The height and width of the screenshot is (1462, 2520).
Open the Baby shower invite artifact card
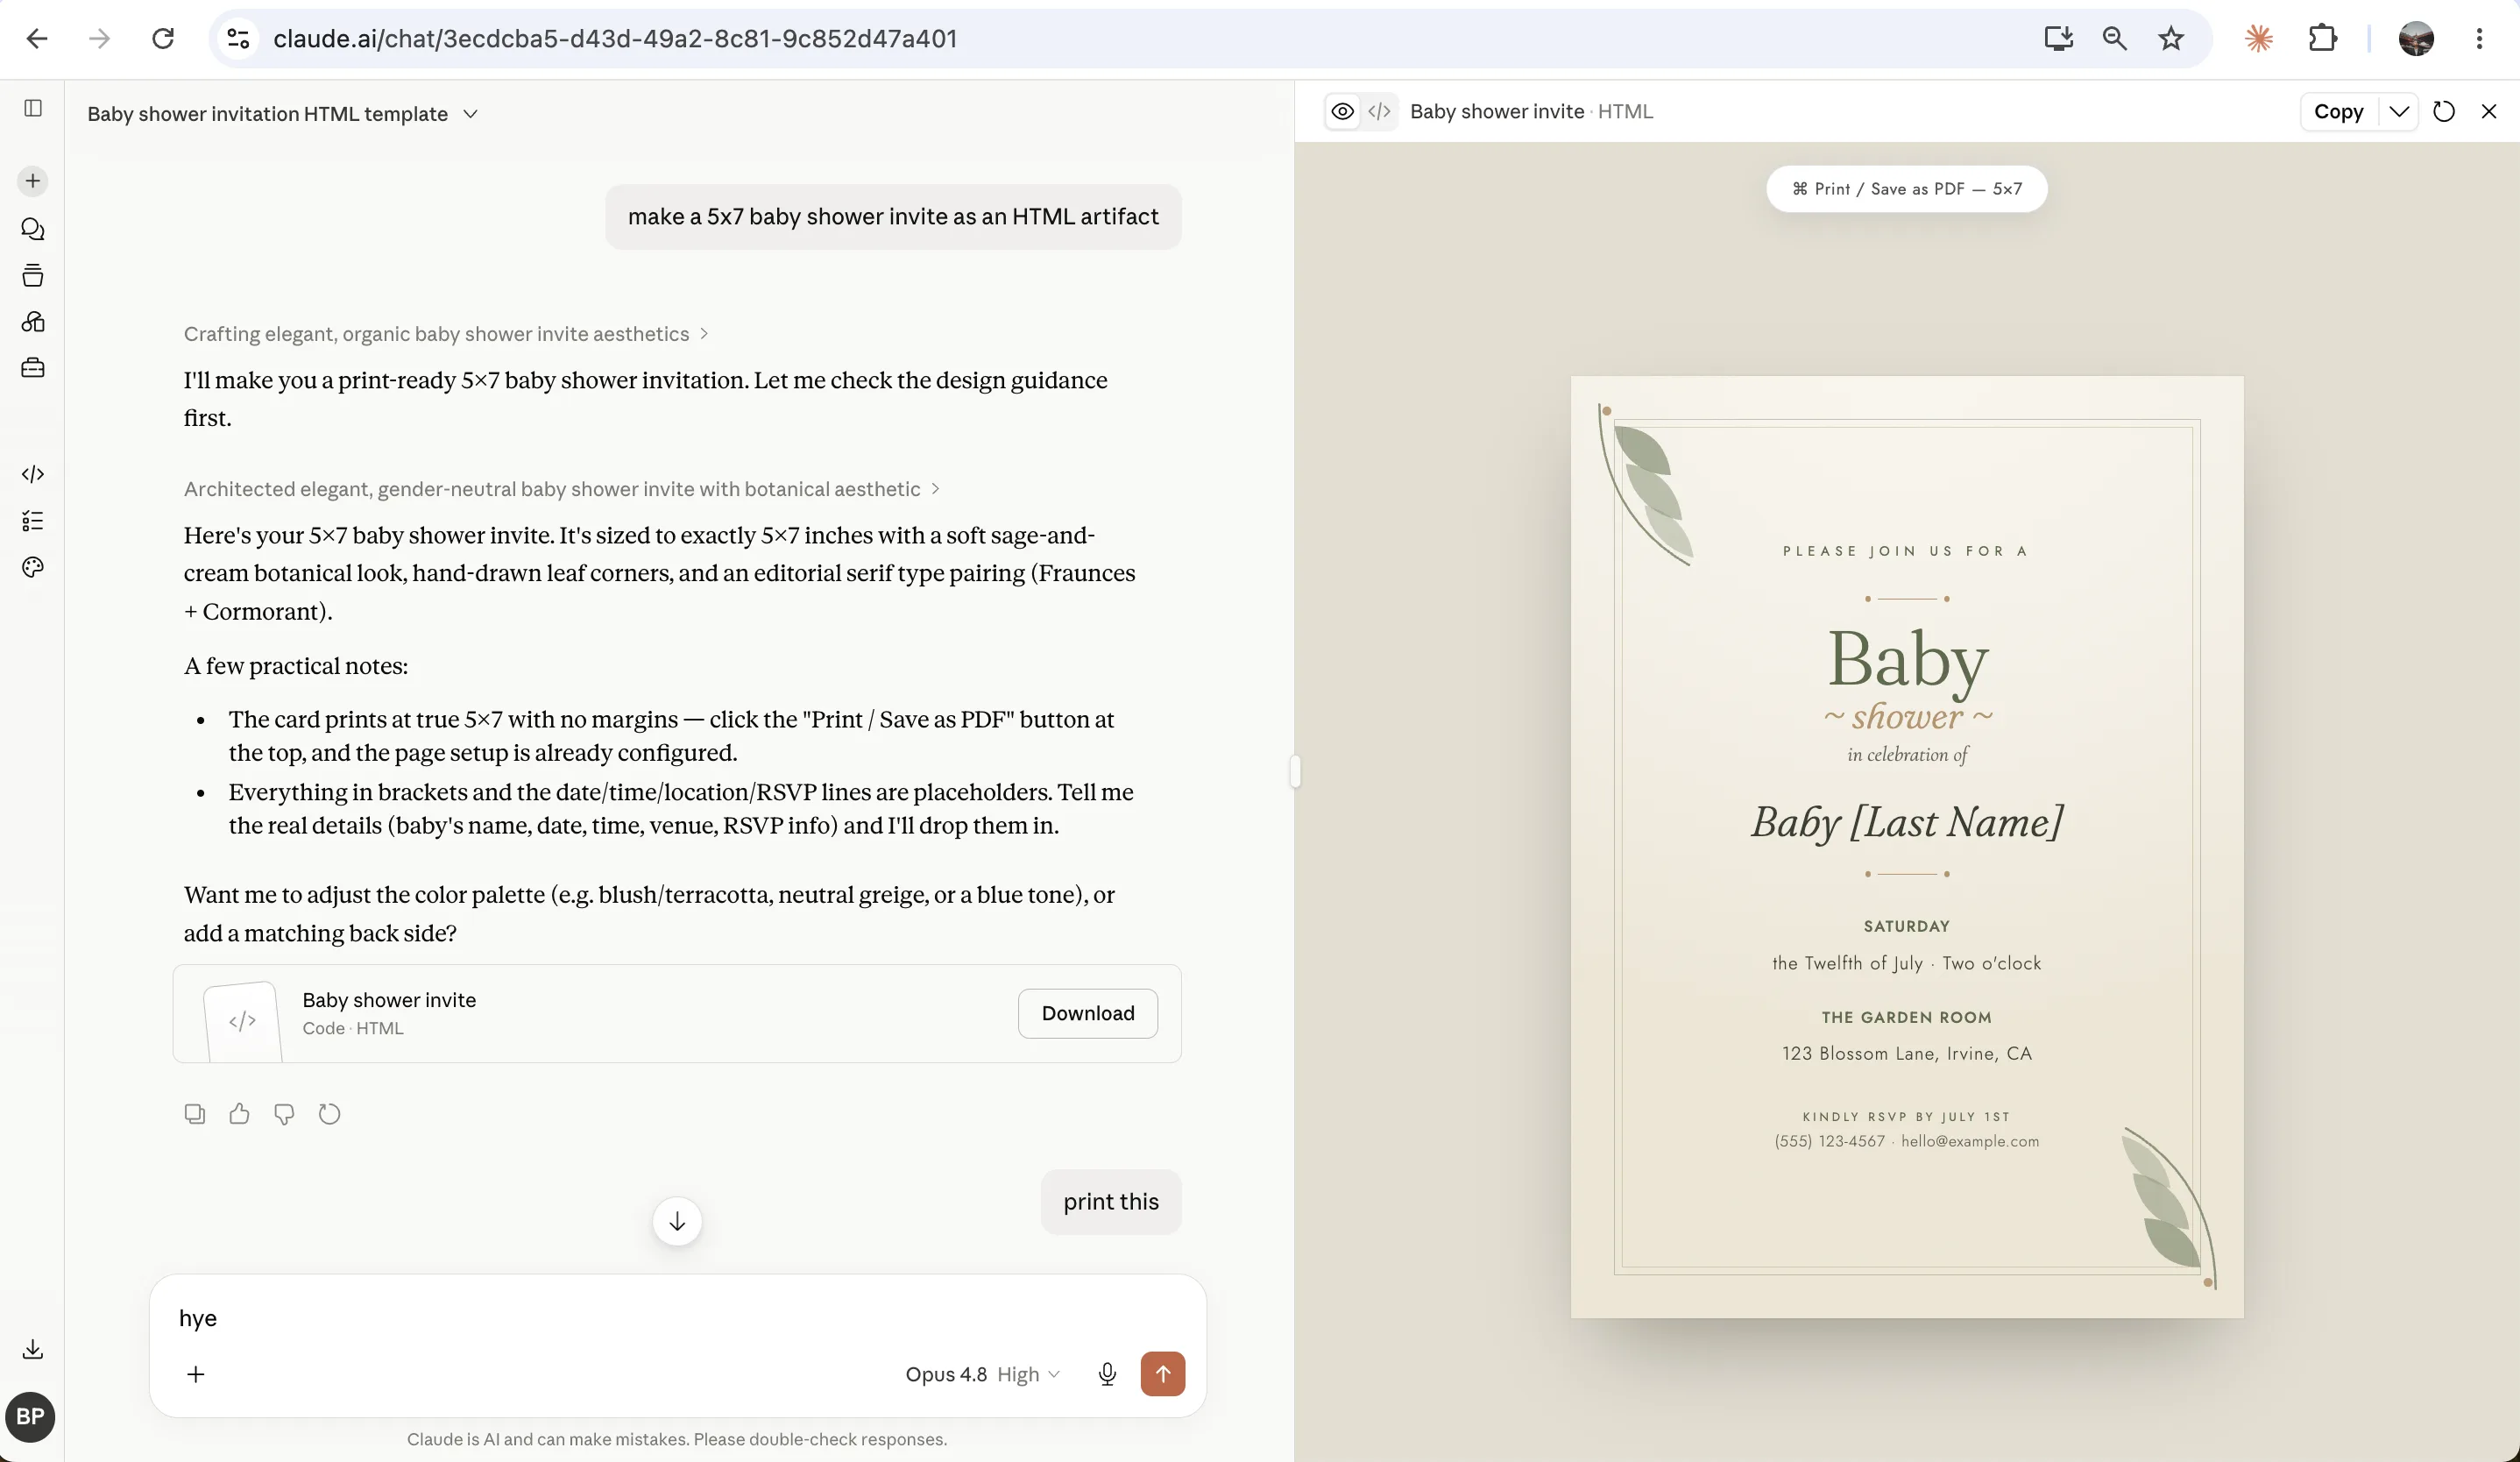677,1013
